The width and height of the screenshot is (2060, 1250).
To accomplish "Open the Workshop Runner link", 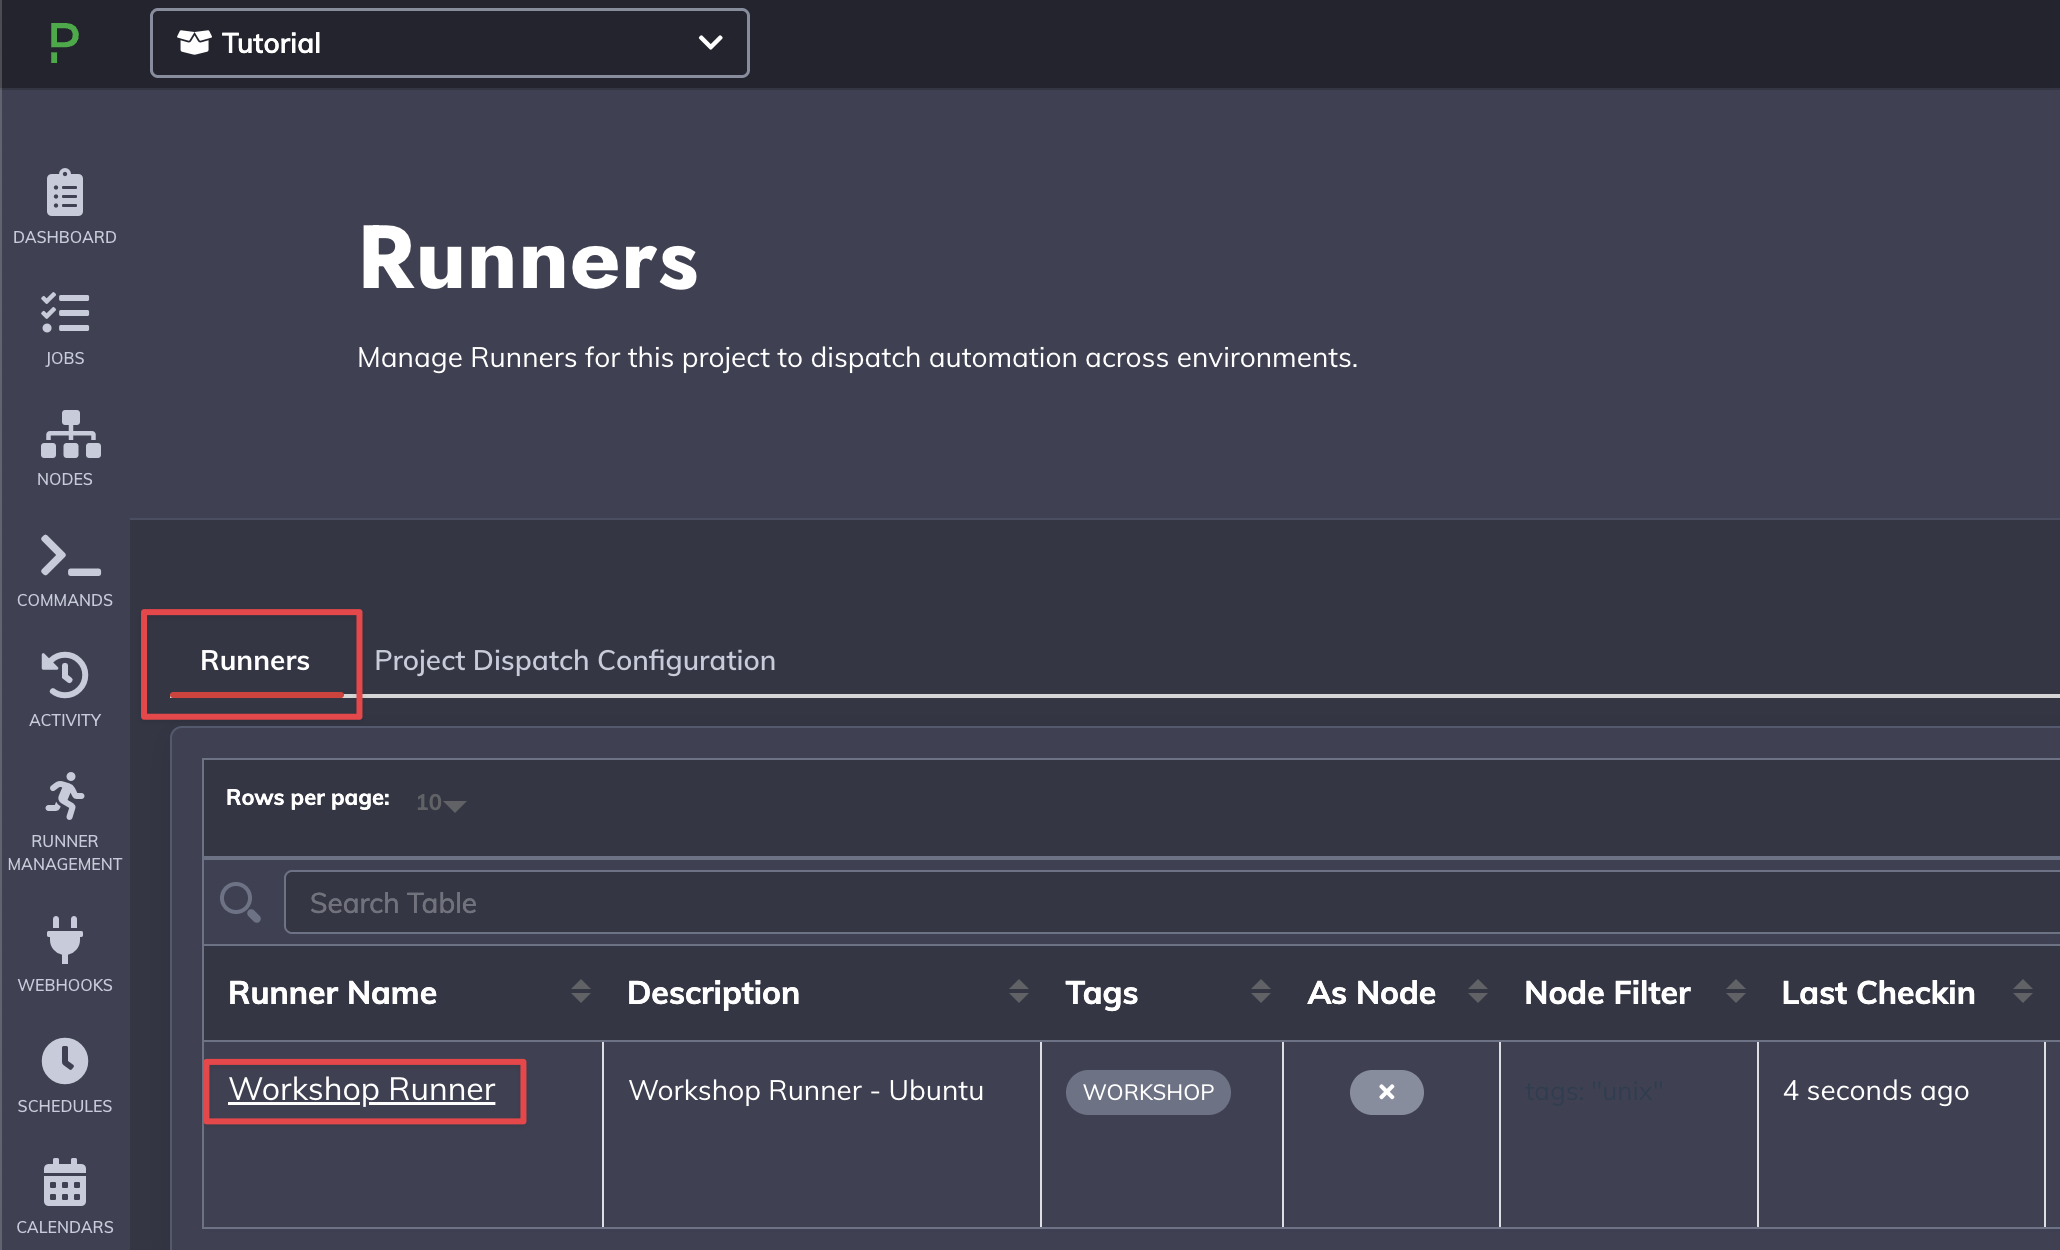I will click(x=362, y=1089).
